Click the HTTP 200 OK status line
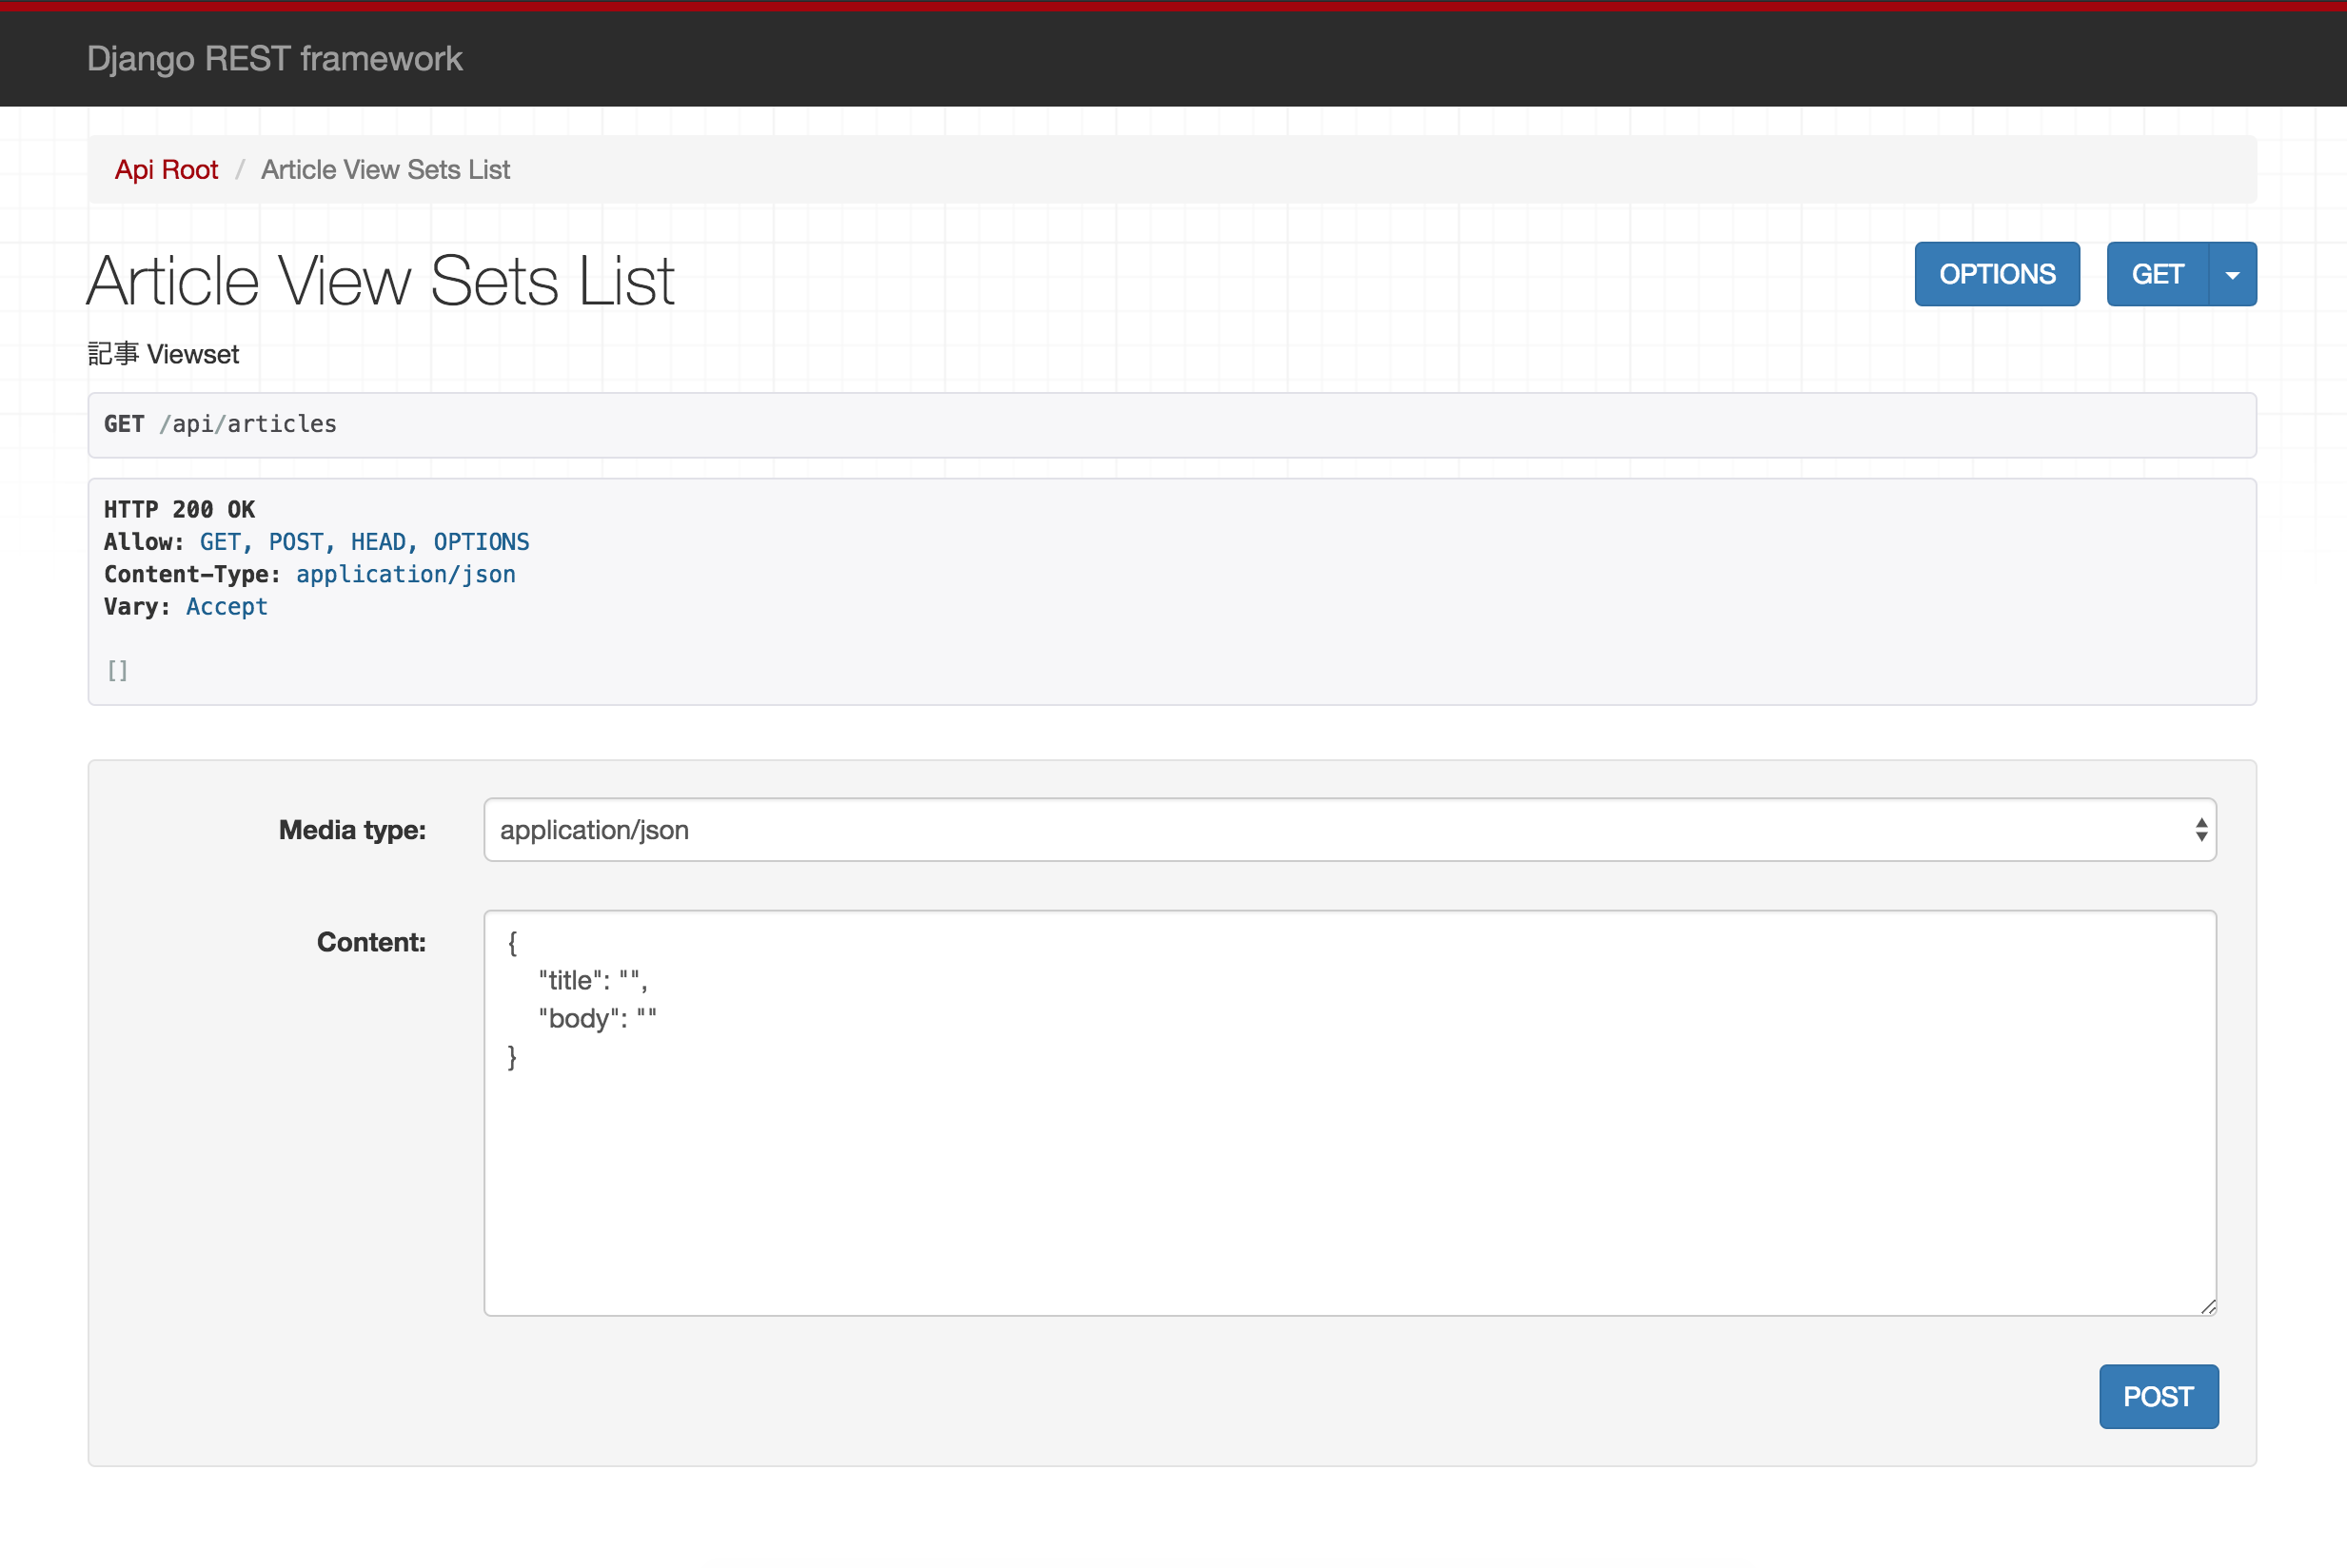 click(179, 510)
